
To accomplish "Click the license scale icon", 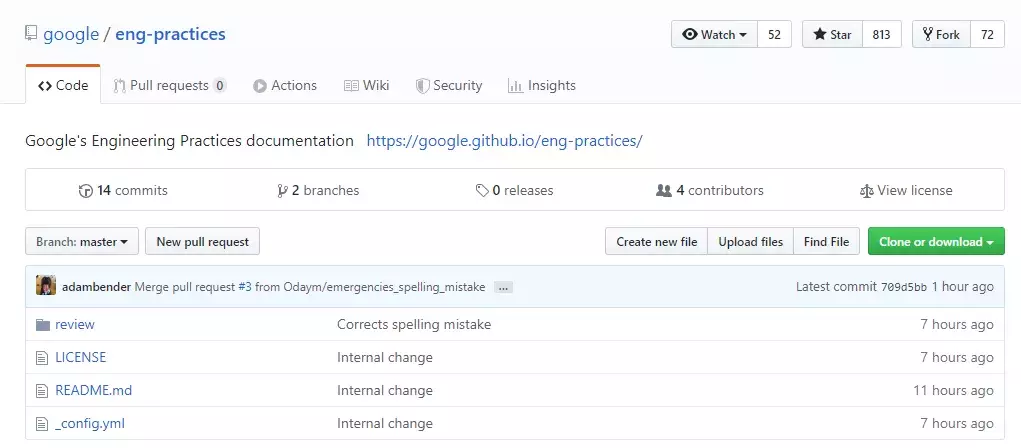I will click(866, 191).
